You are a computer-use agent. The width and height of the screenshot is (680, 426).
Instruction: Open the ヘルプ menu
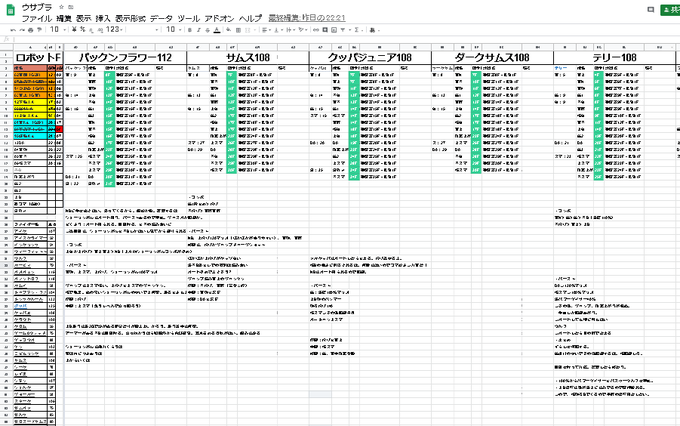point(250,18)
